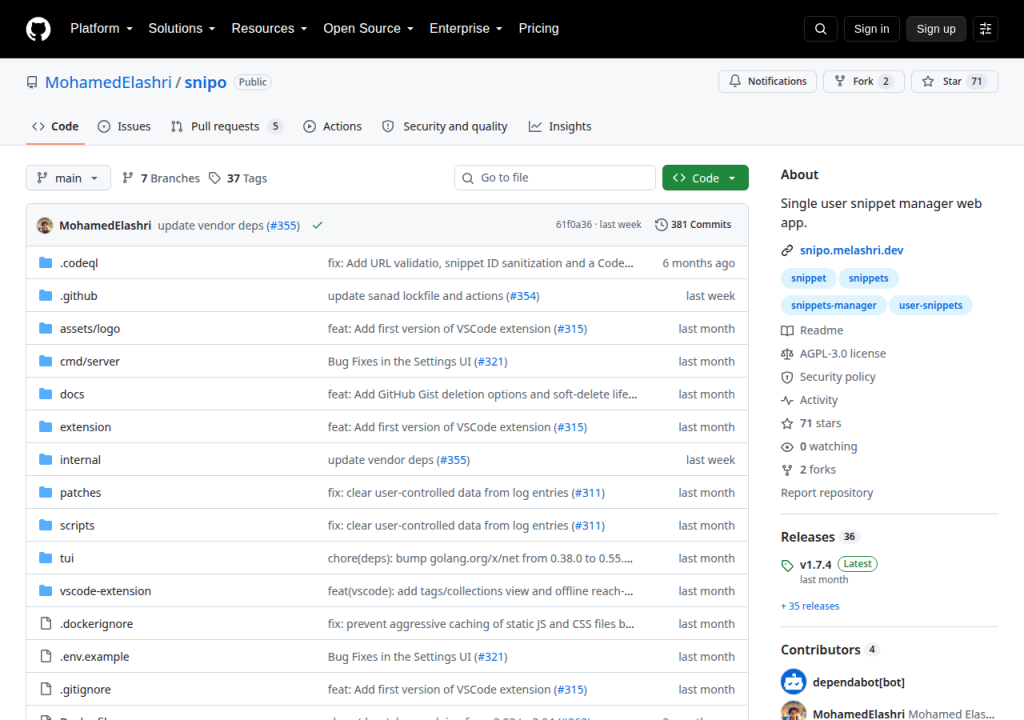Click the folder icon for patches
This screenshot has width=1024, height=720.
point(46,492)
